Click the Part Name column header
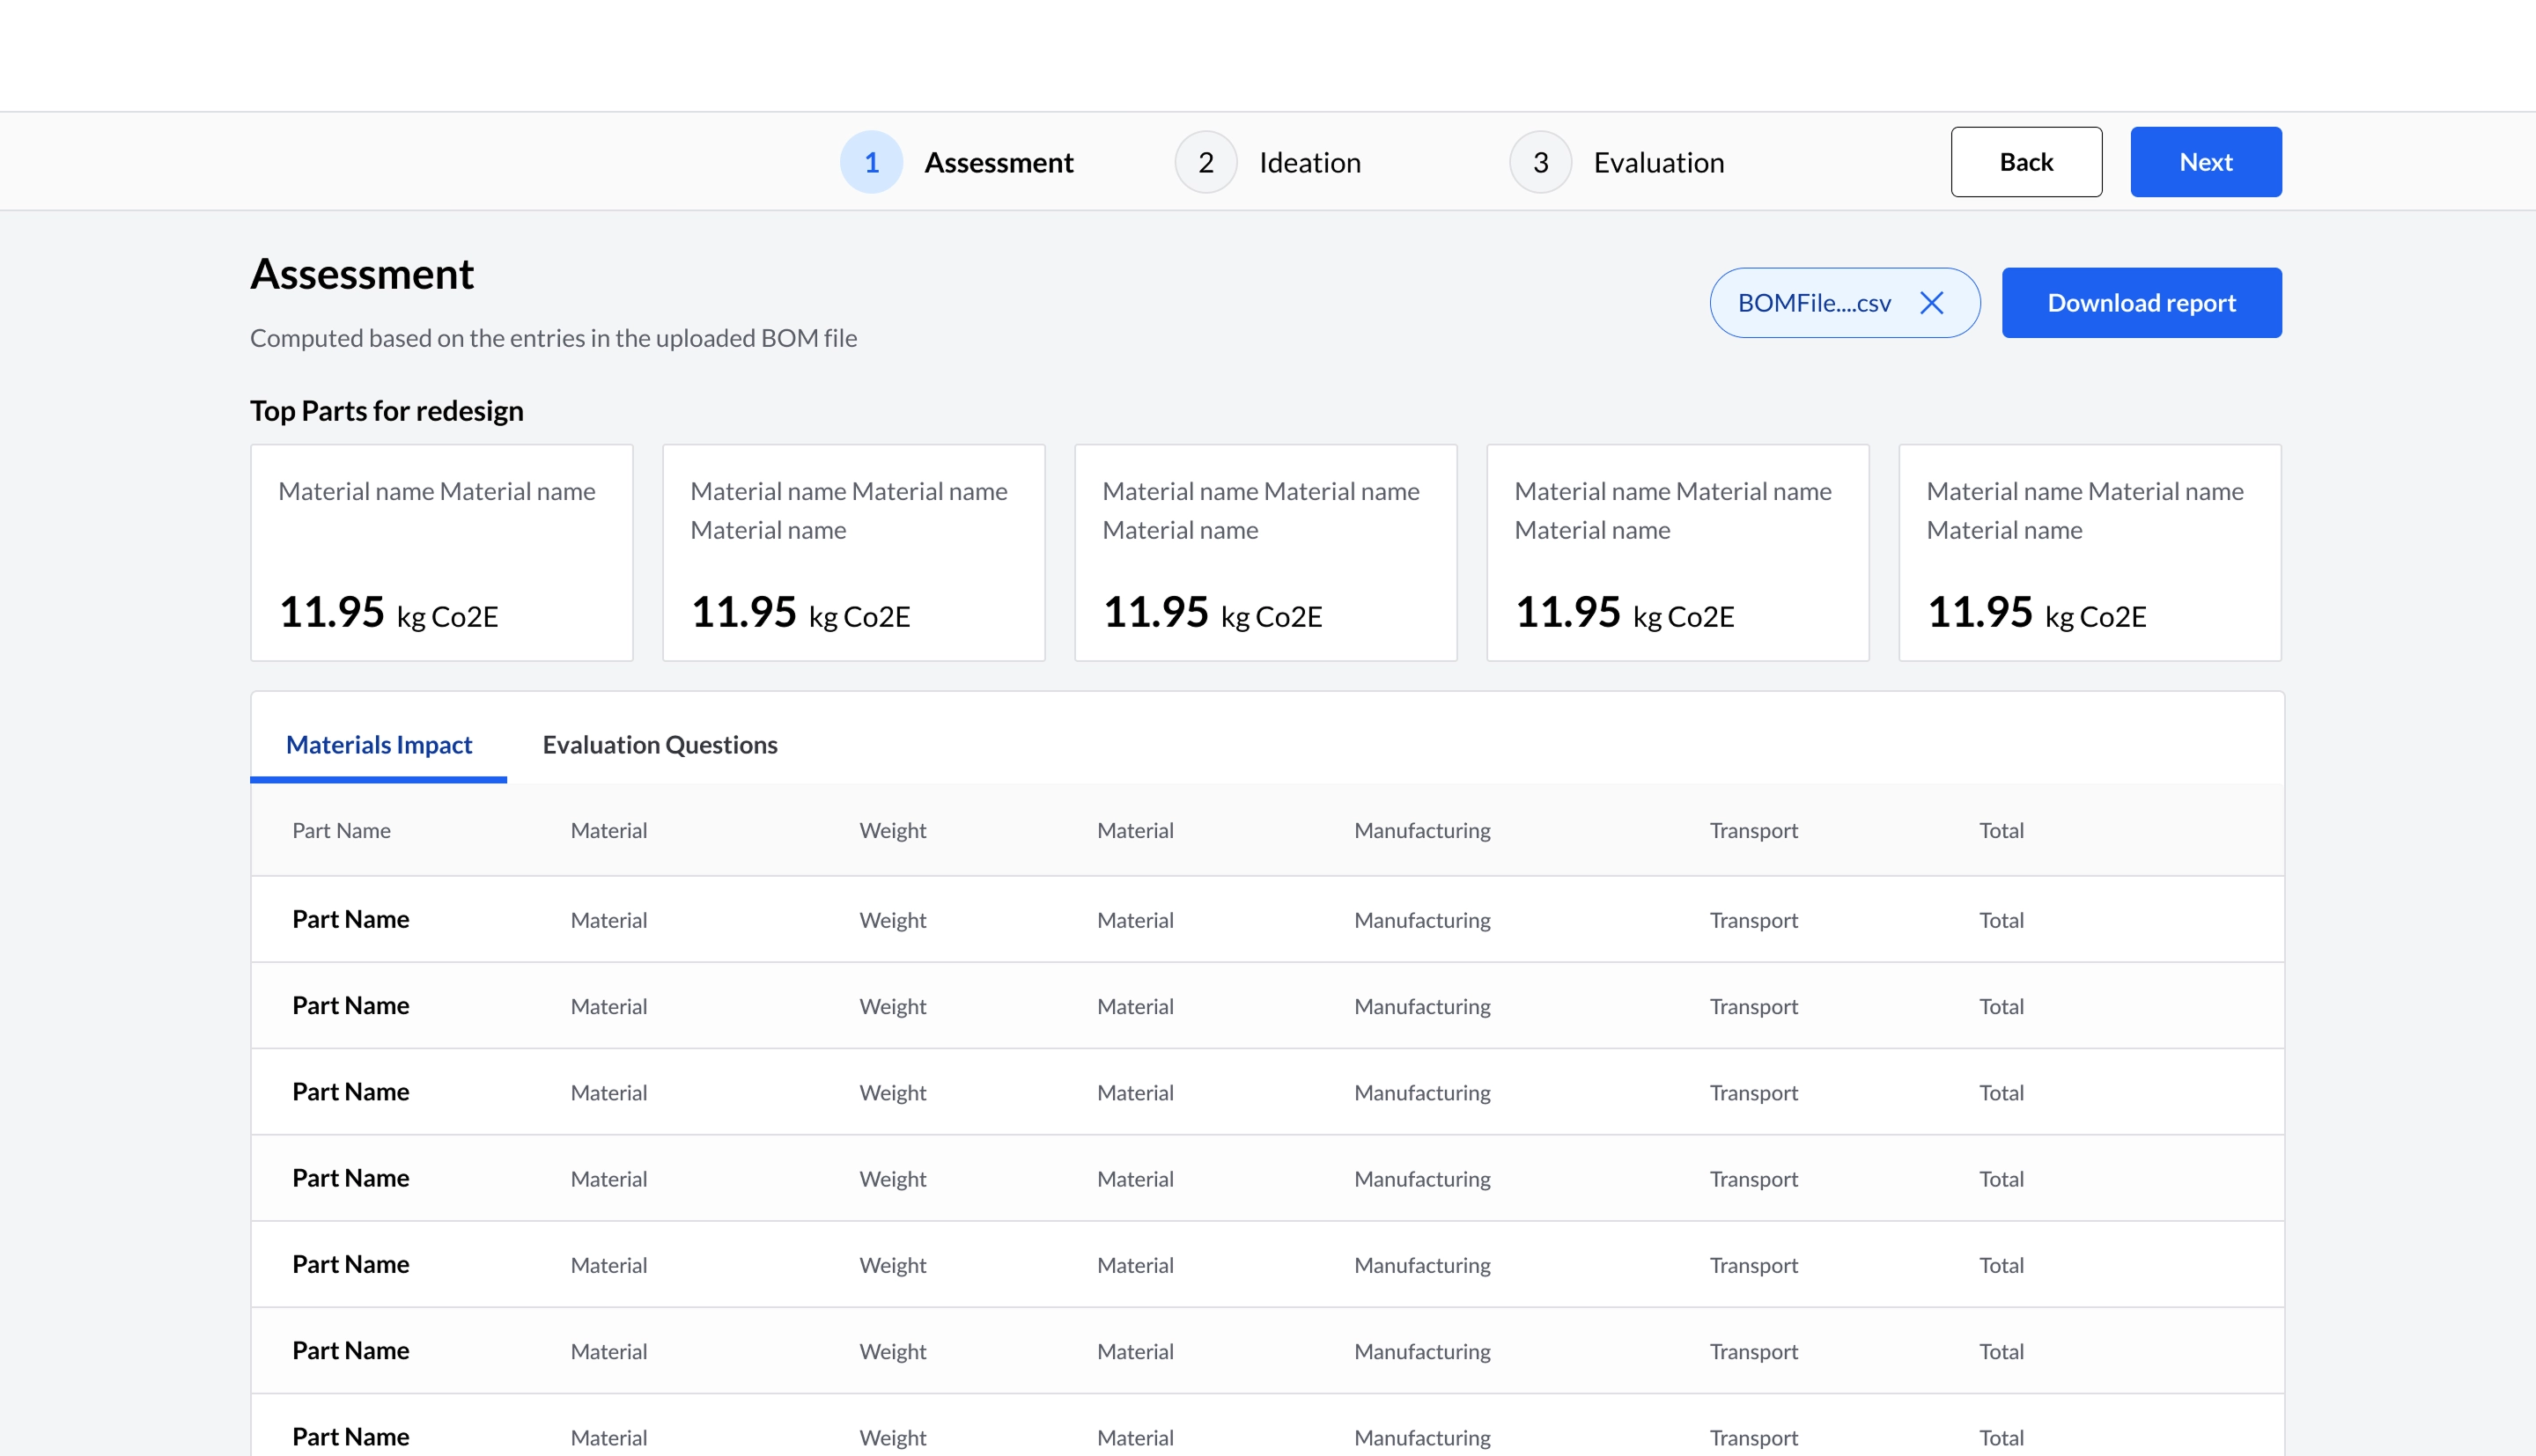Screen dimensions: 2536x1456 tap(341, 830)
